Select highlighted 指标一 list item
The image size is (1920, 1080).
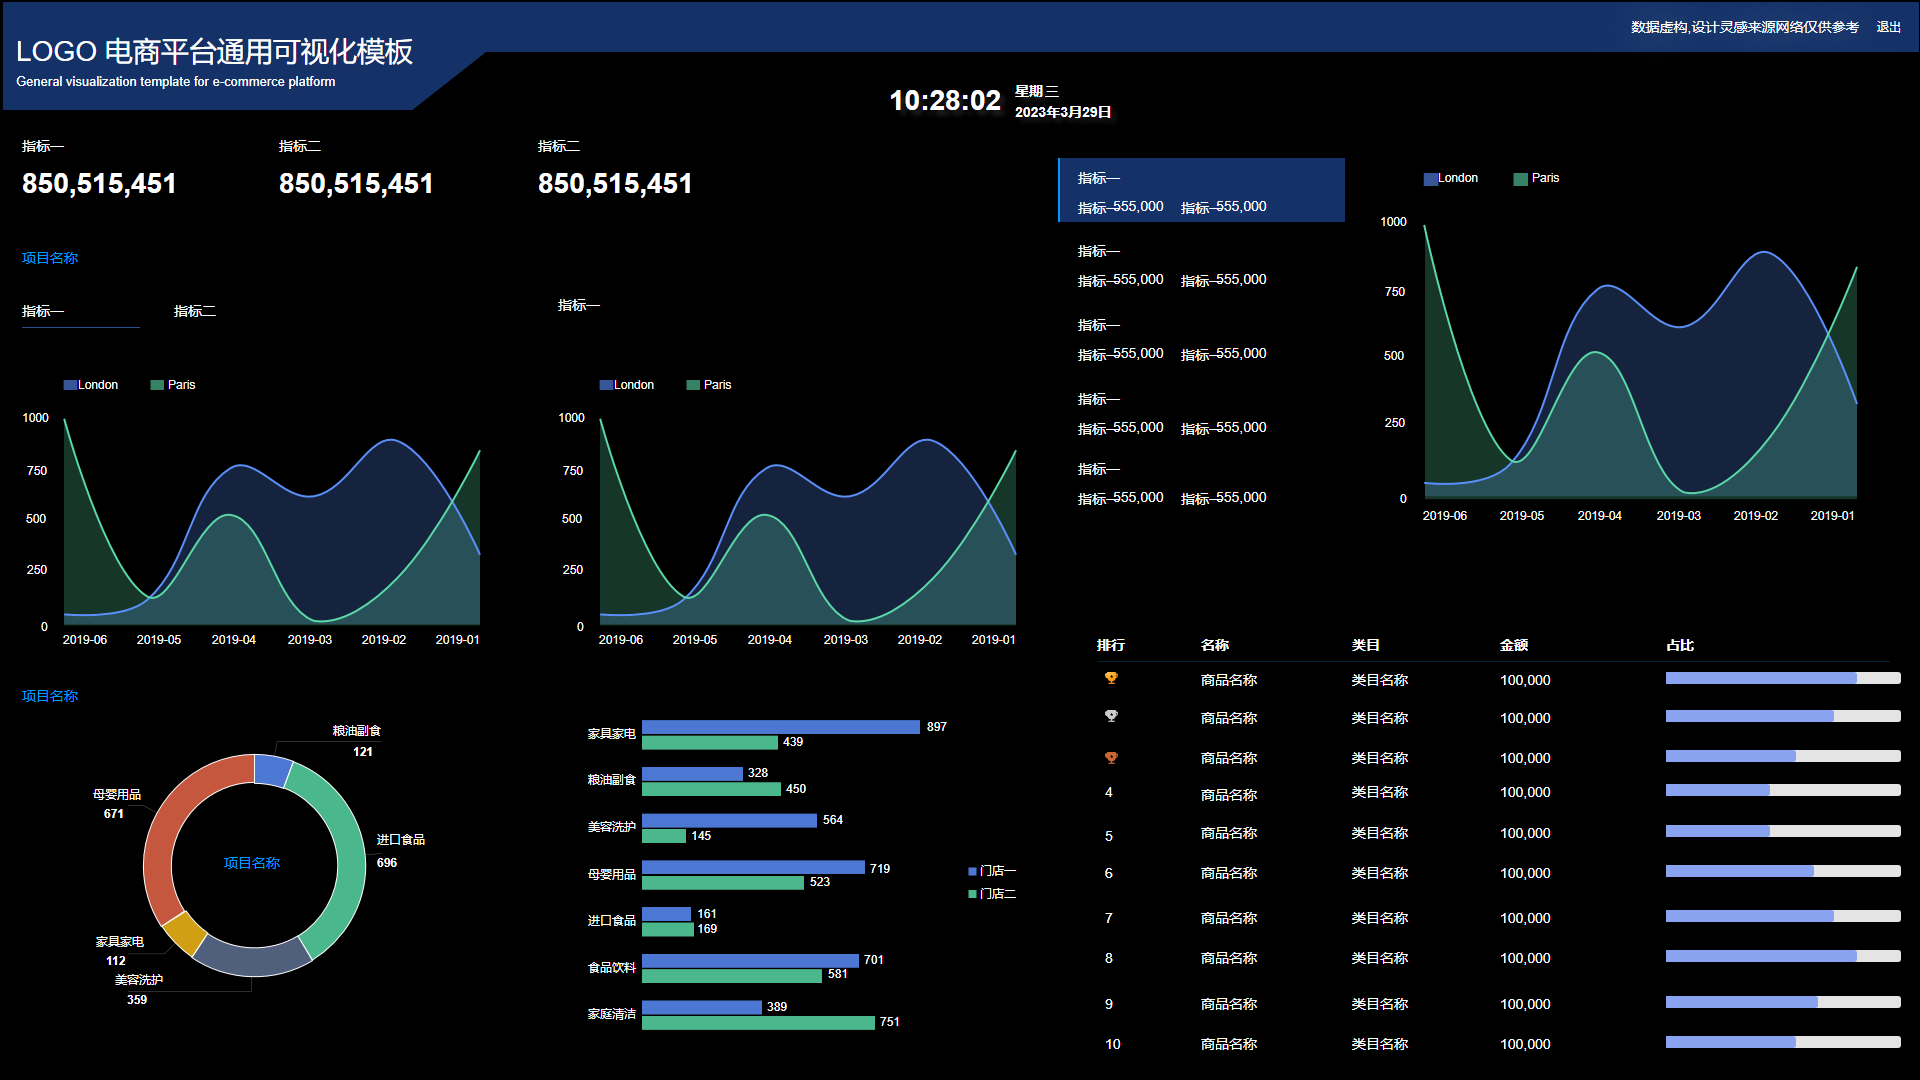click(1201, 190)
